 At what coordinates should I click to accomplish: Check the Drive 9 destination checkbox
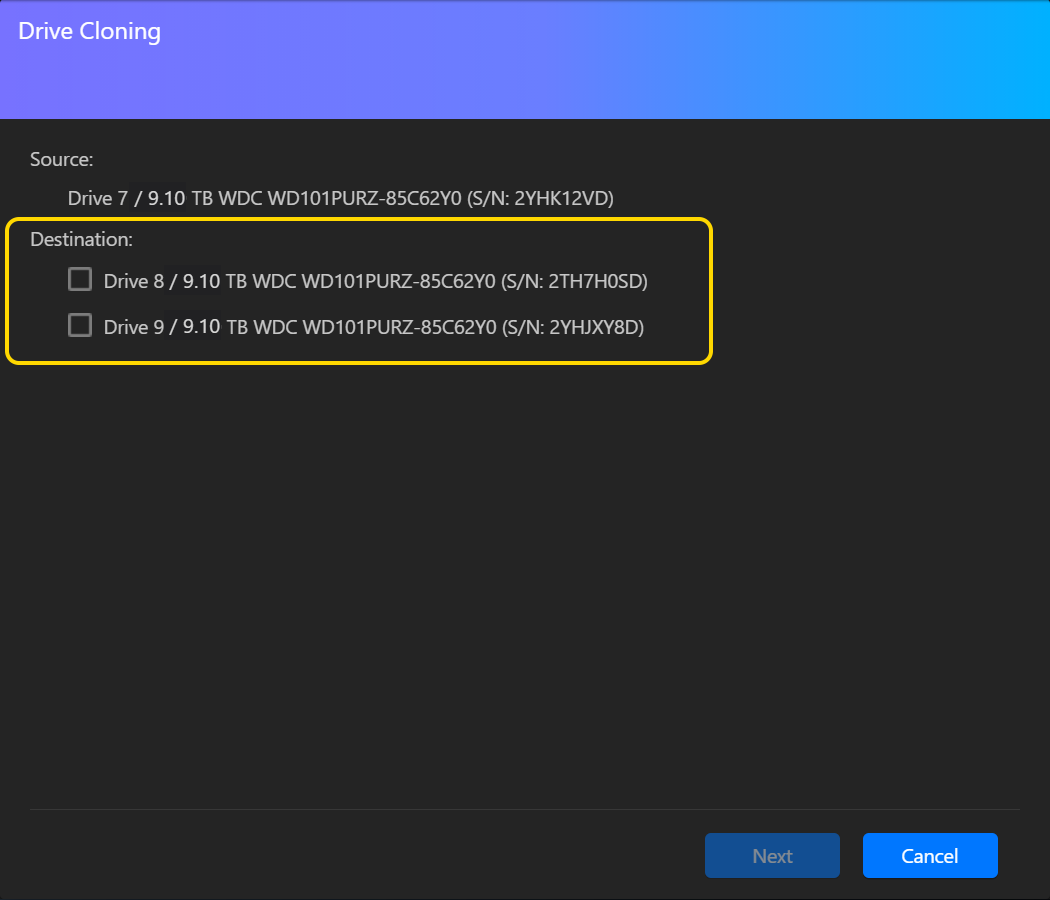(x=80, y=325)
